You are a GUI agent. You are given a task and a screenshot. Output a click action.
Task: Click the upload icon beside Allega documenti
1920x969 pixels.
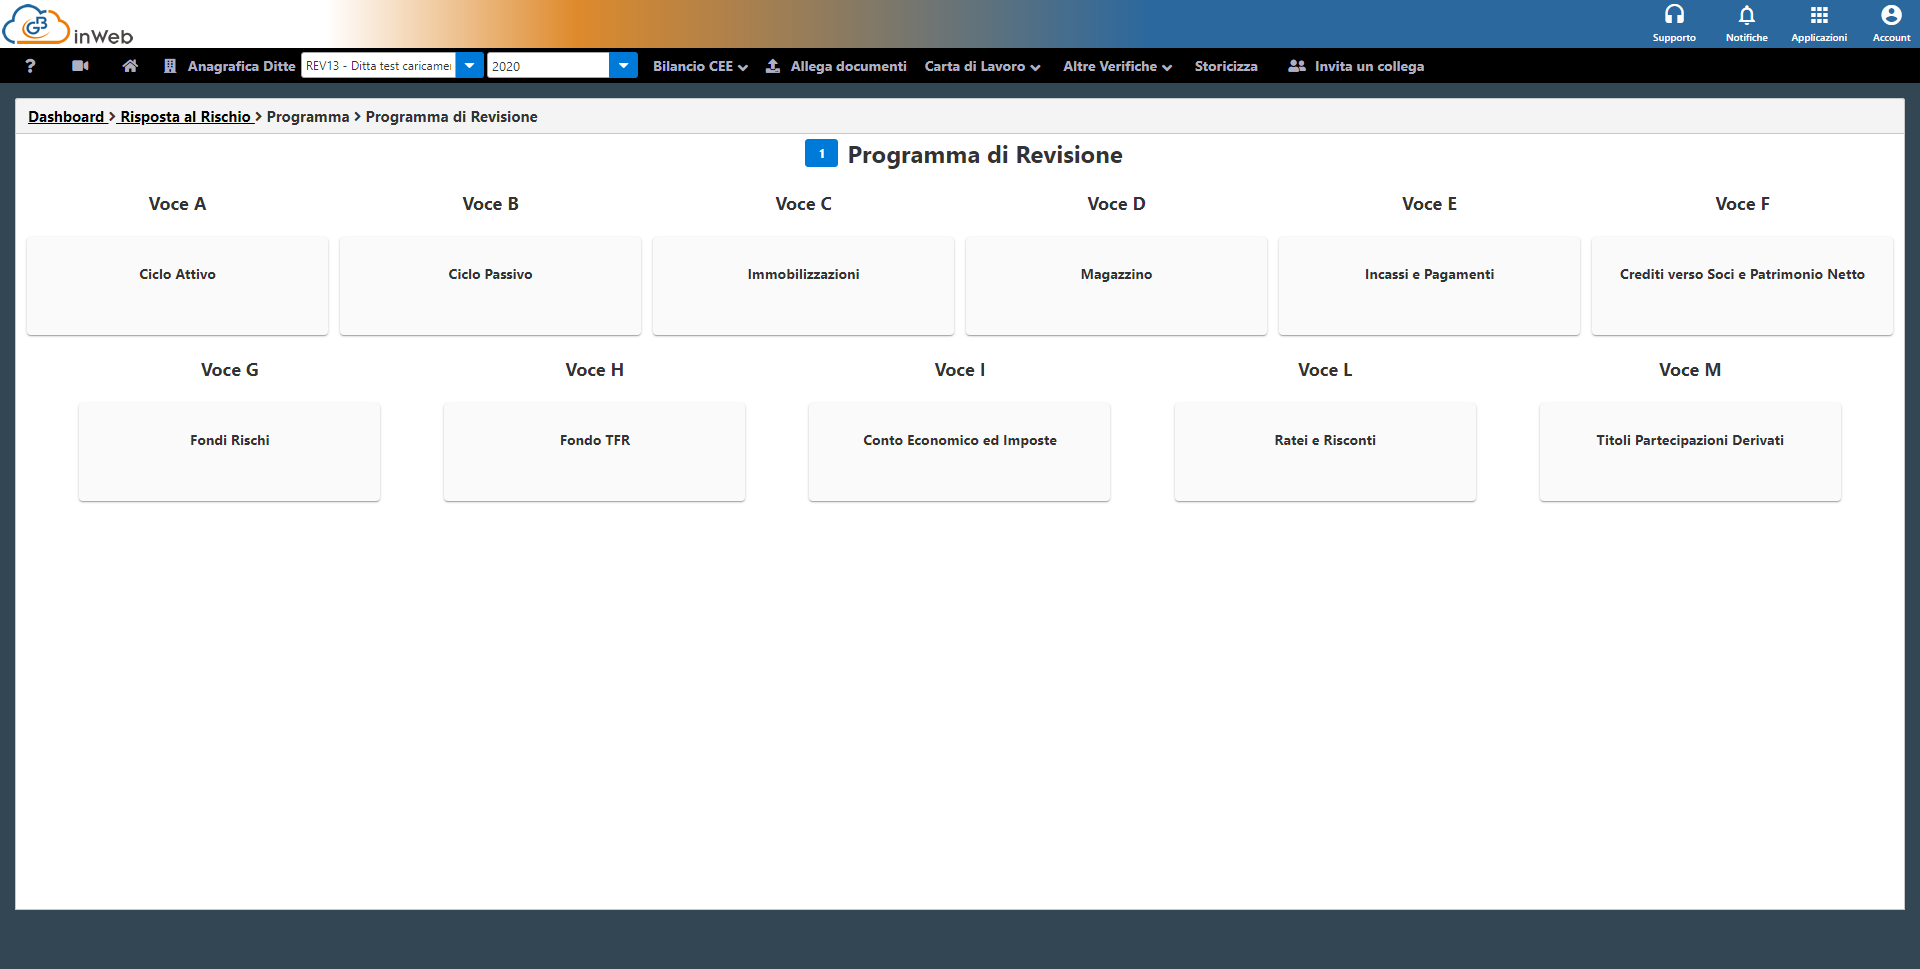tap(773, 66)
